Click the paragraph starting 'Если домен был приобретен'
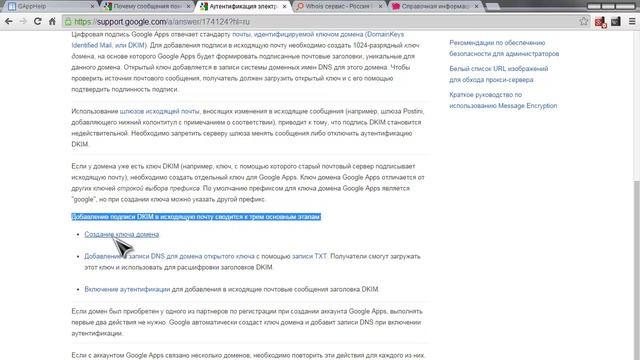Image resolution: width=640 pixels, height=360 pixels. (x=247, y=322)
